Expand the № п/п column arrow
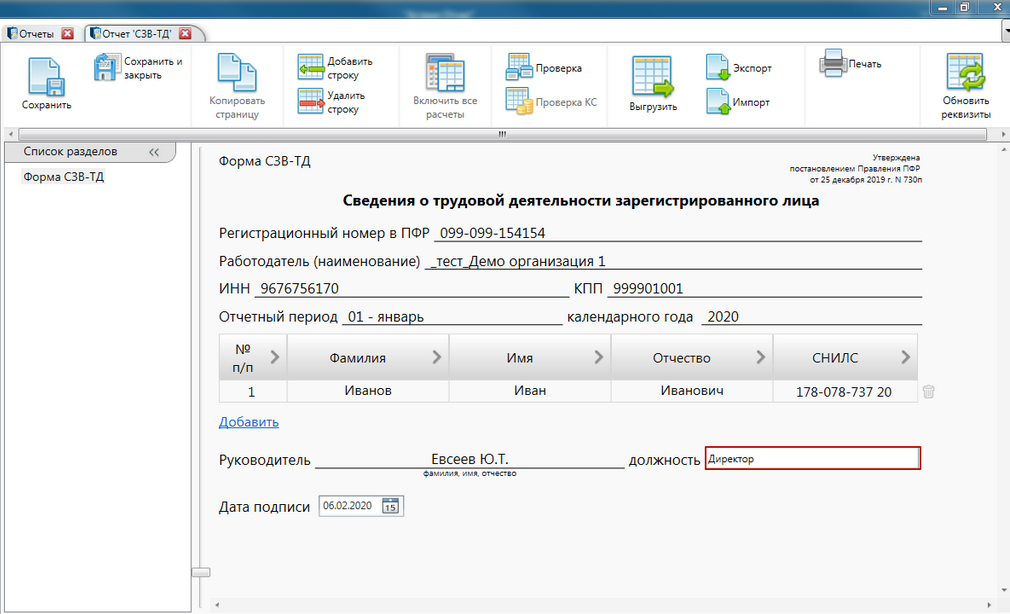 point(274,357)
